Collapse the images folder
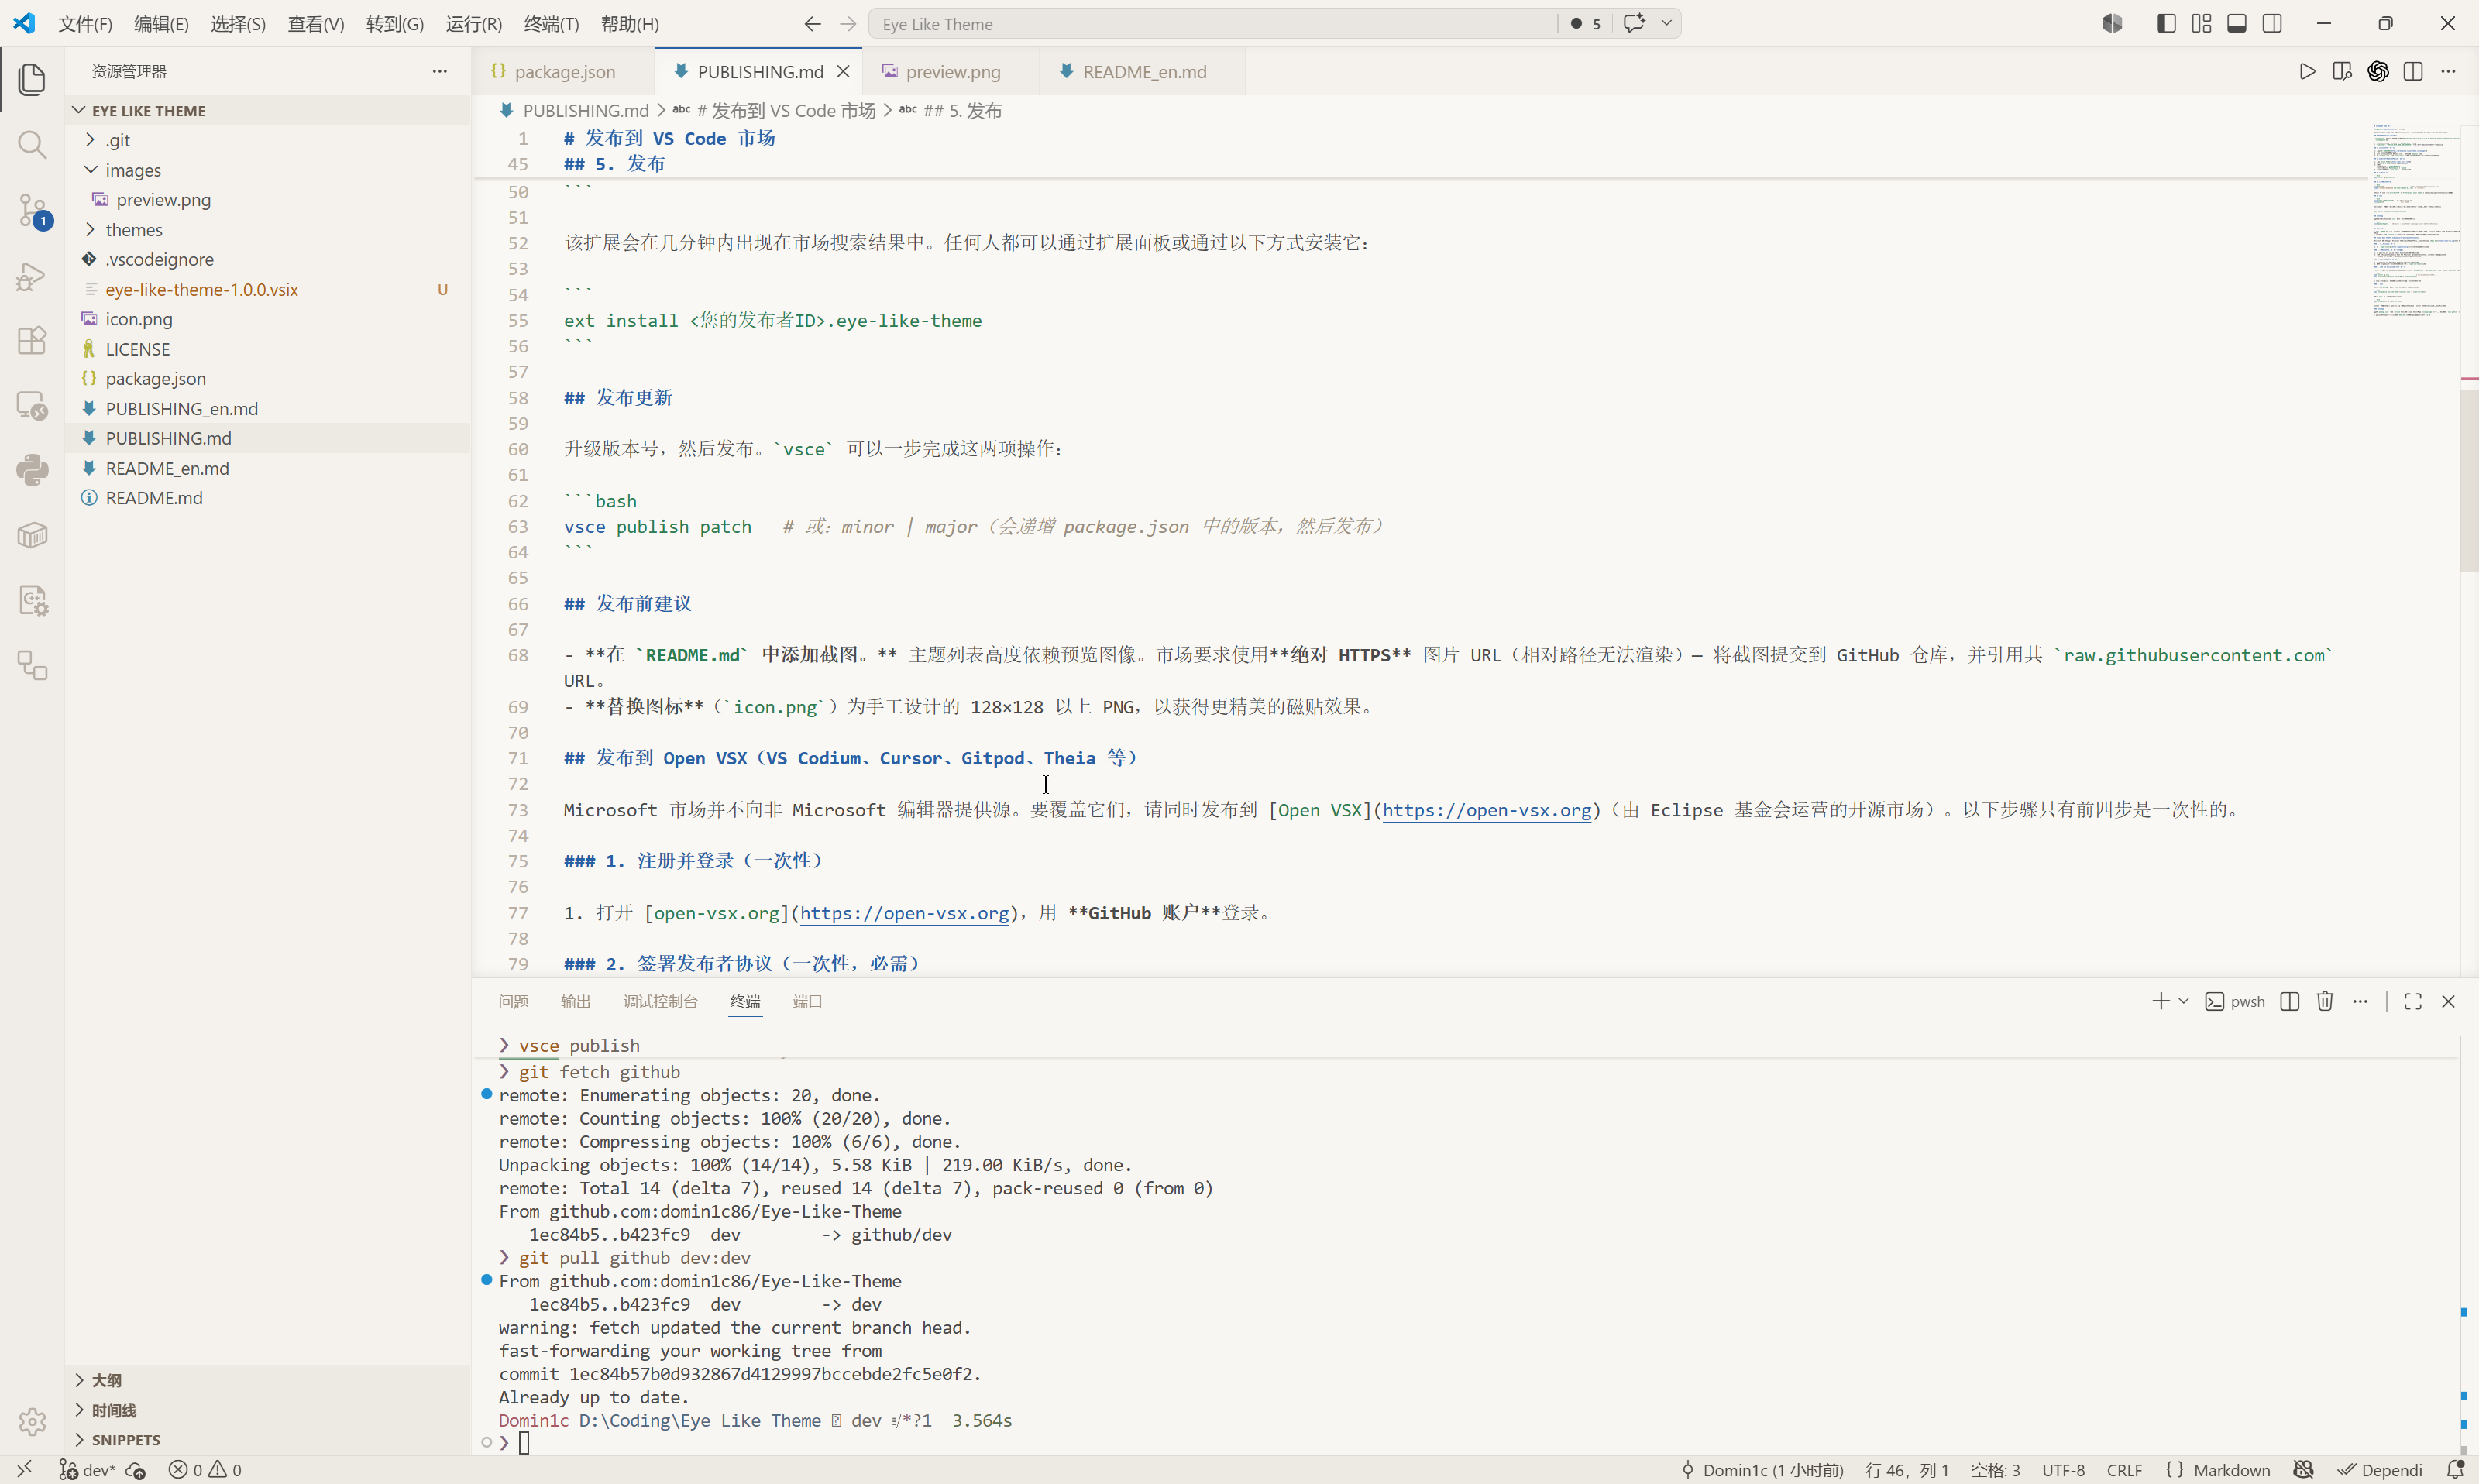Screen dimensions: 2479x1484 click(x=90, y=170)
